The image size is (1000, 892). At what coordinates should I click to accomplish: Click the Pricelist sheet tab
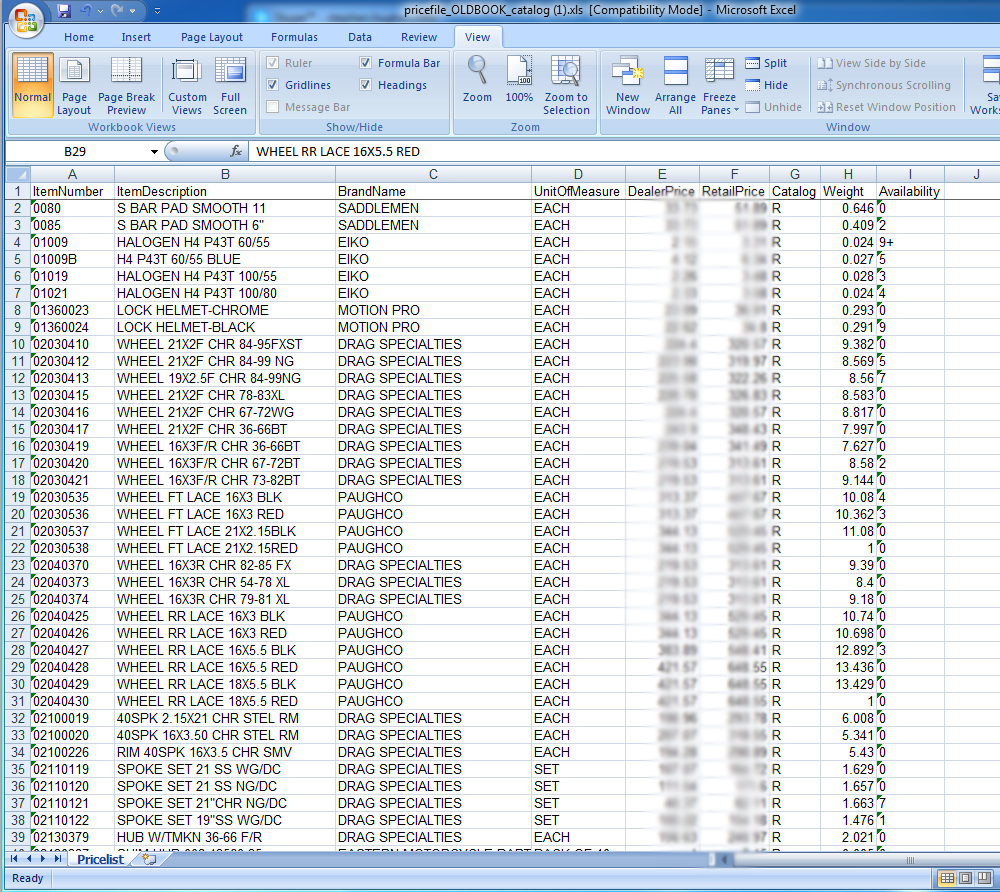pyautogui.click(x=100, y=859)
